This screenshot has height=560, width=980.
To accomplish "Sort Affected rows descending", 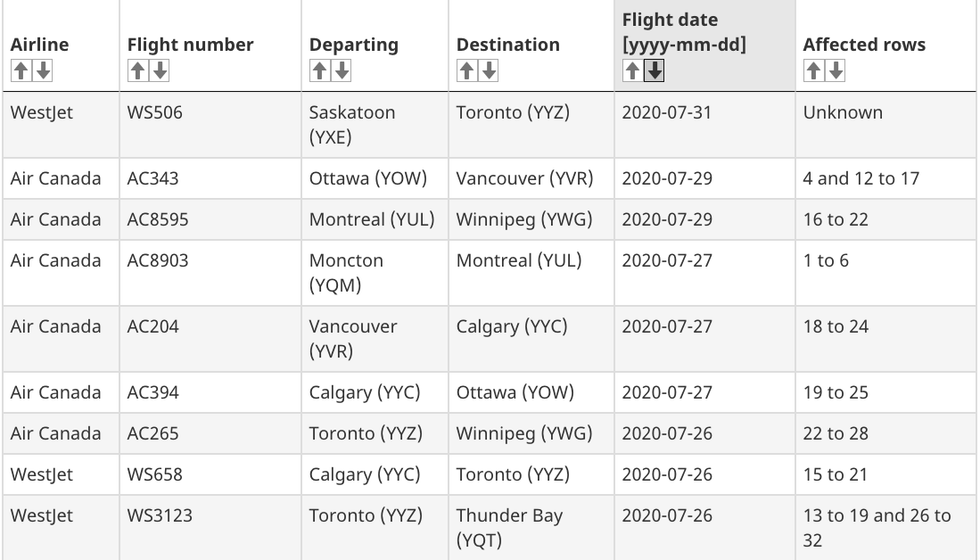I will 835,71.
